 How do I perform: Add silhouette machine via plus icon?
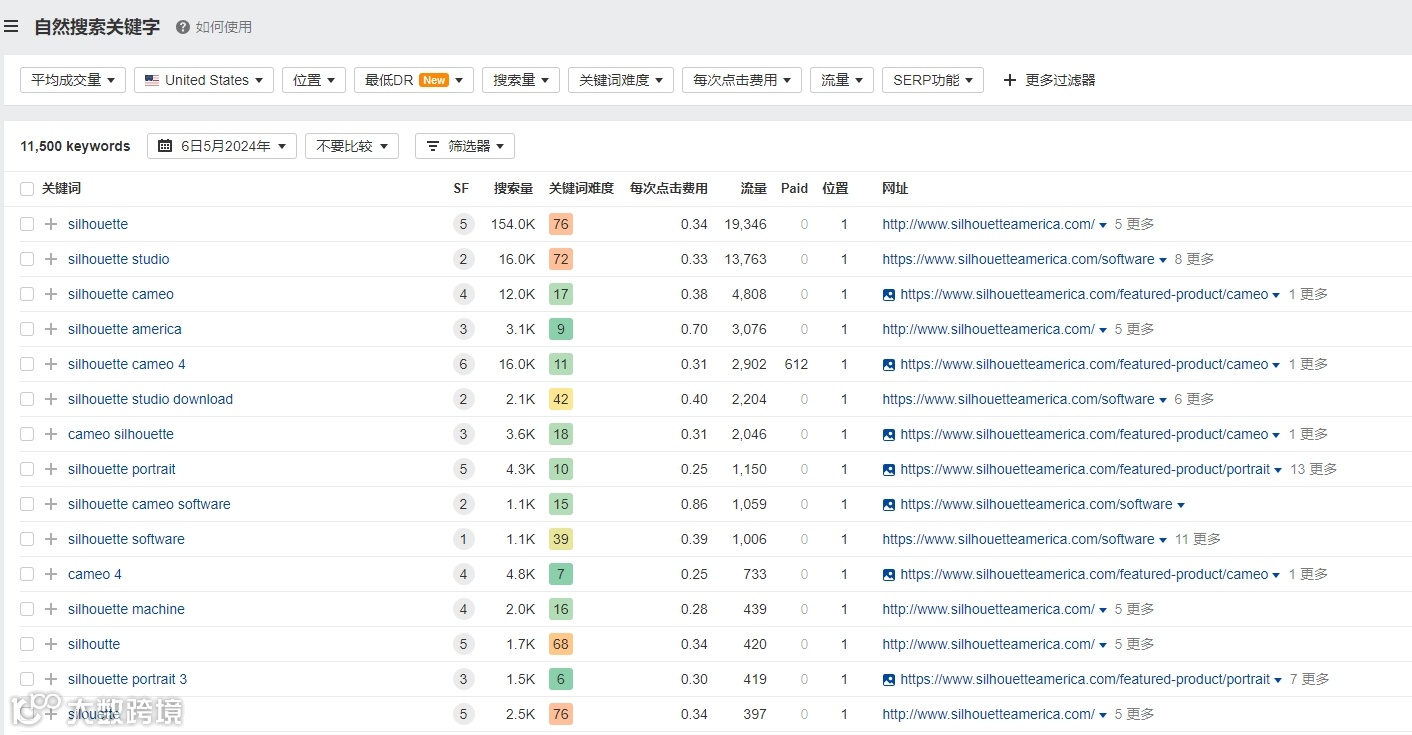pyautogui.click(x=51, y=609)
